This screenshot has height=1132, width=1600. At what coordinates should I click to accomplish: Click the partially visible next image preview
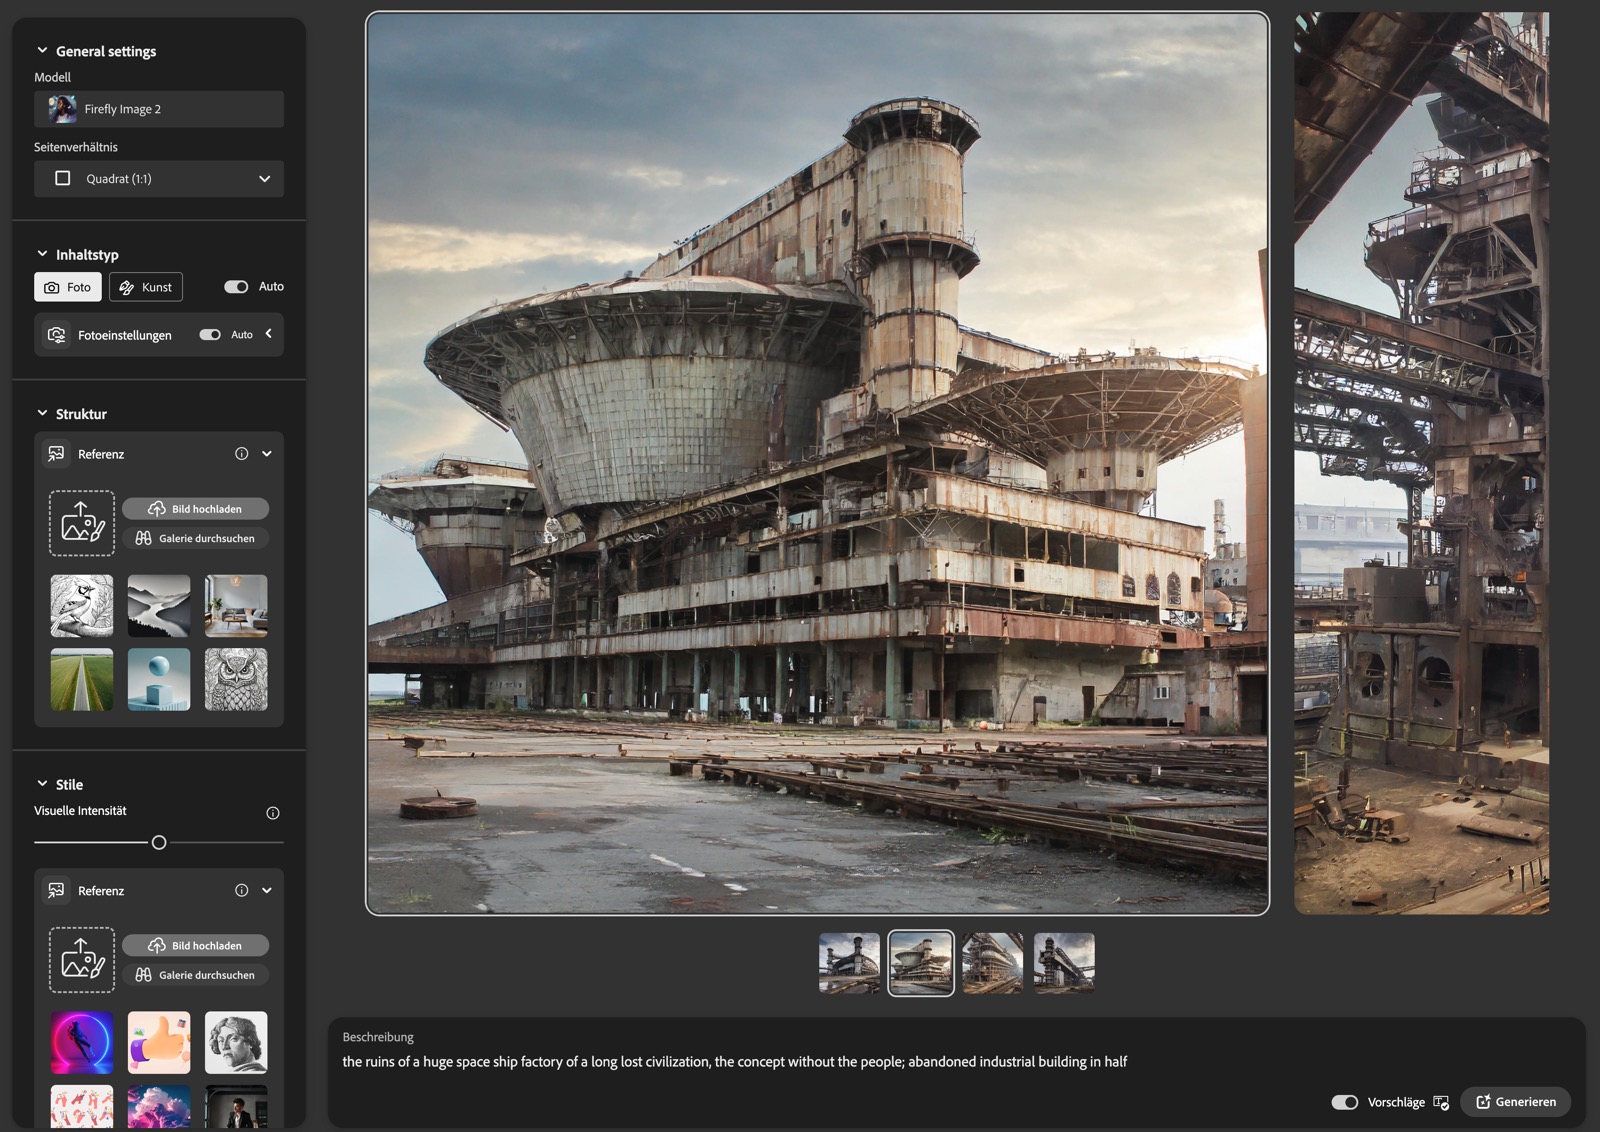1422,463
